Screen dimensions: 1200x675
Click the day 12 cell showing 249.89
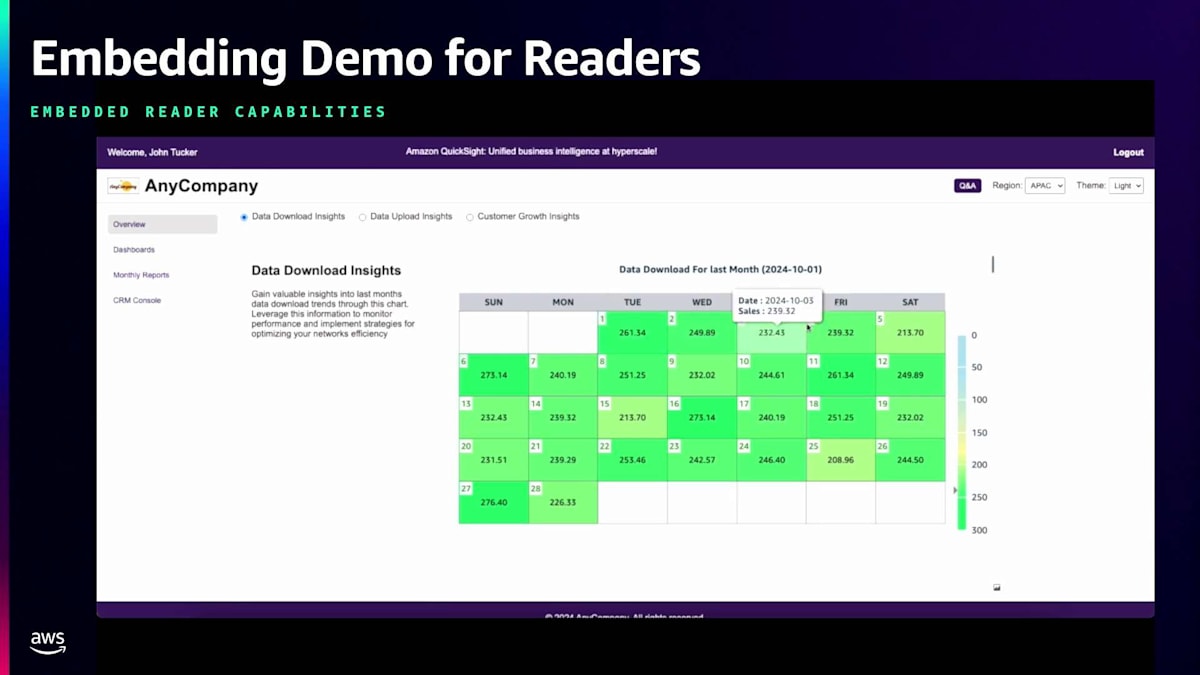click(910, 375)
